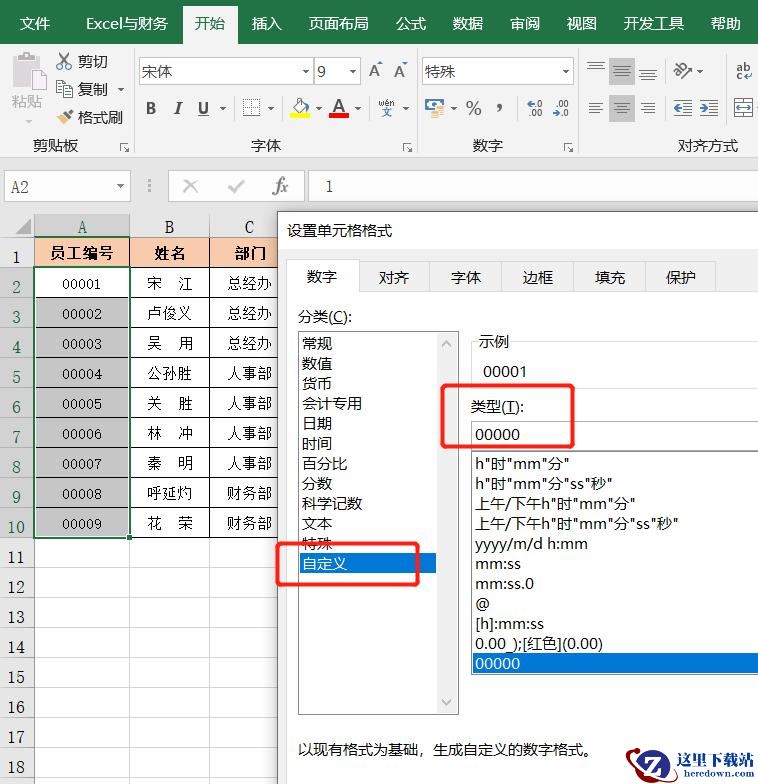This screenshot has height=784, width=758.
Task: Select the Format Painter (格式刷) brush
Action: coord(64,117)
